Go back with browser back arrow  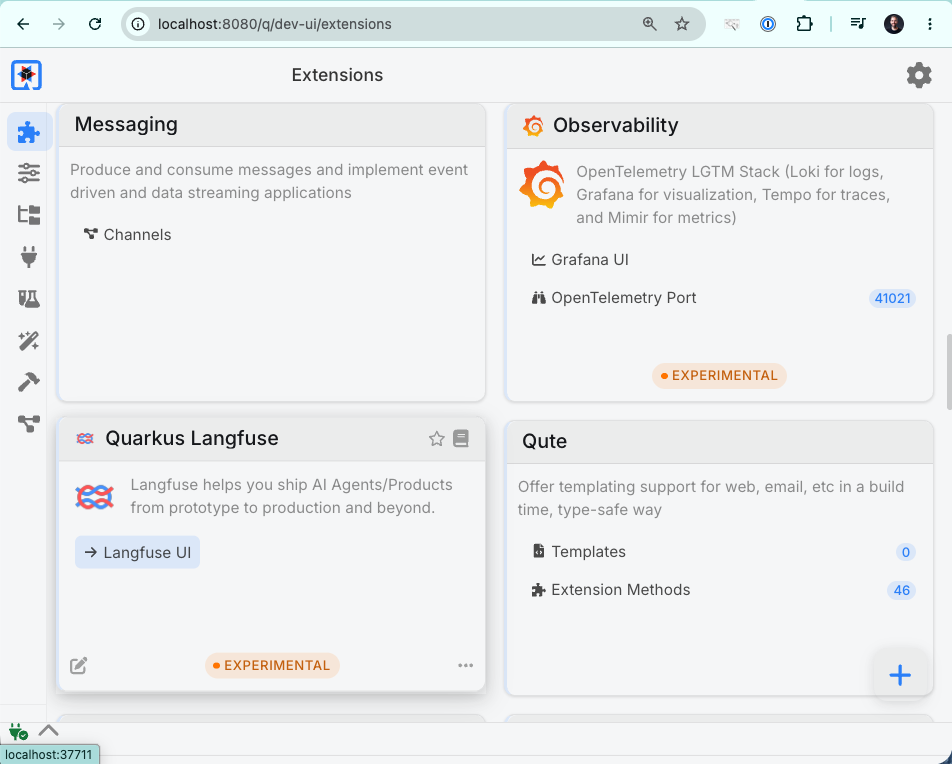click(23, 24)
